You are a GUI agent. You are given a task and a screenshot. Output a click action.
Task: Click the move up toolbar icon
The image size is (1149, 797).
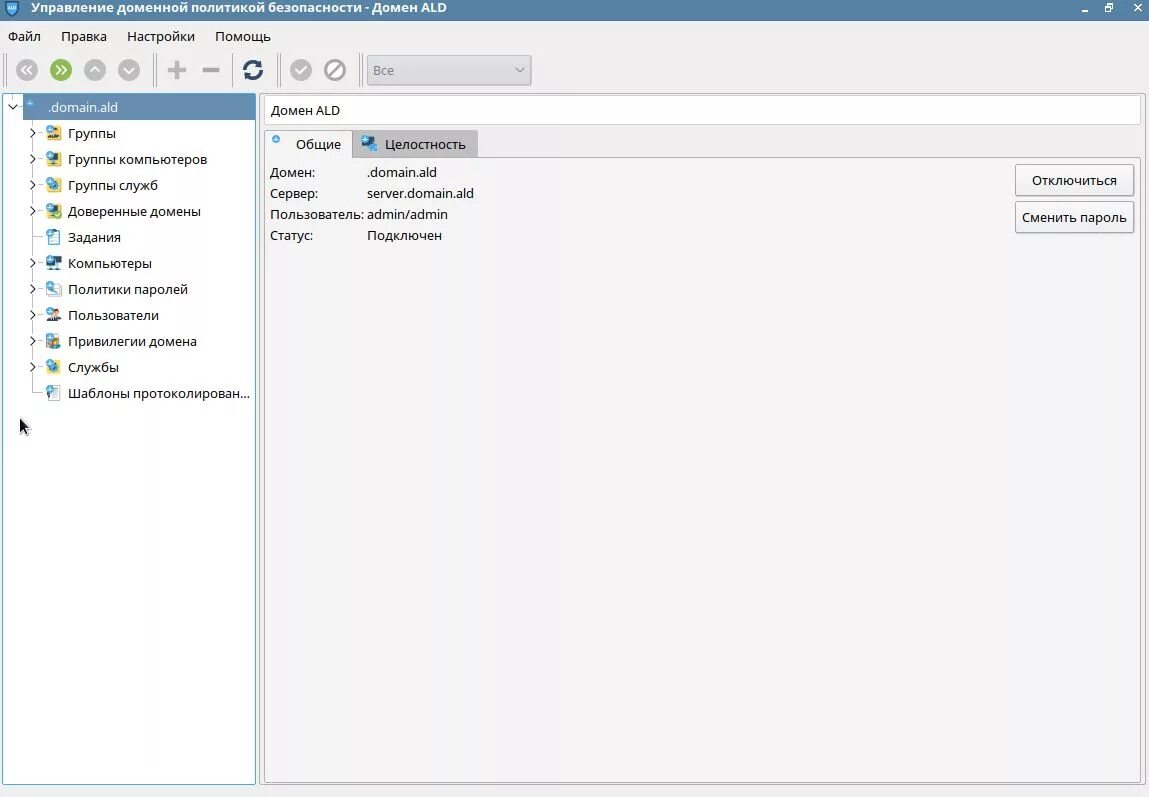(x=95, y=70)
